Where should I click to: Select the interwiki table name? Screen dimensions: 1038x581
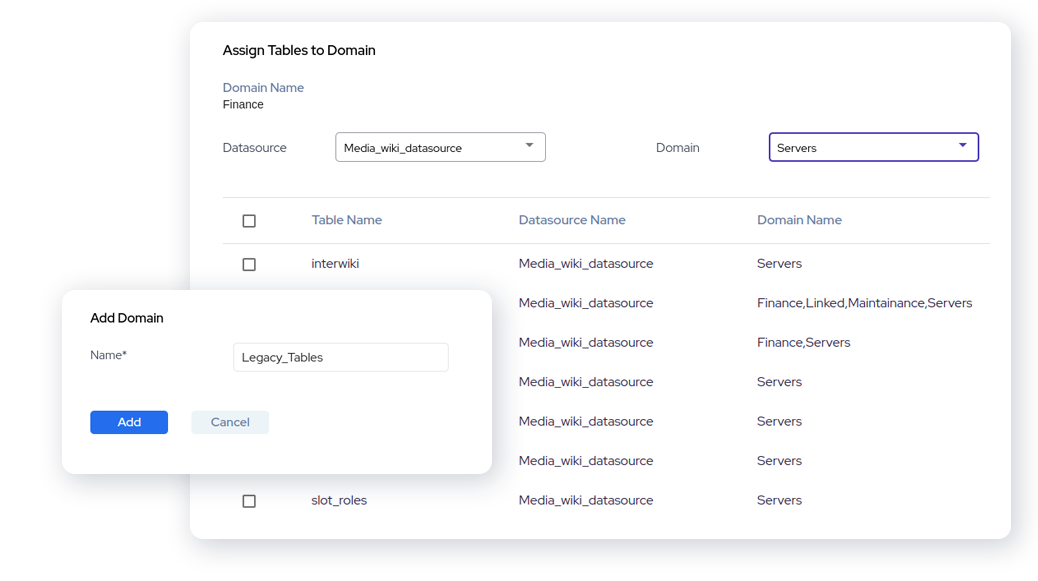[335, 264]
